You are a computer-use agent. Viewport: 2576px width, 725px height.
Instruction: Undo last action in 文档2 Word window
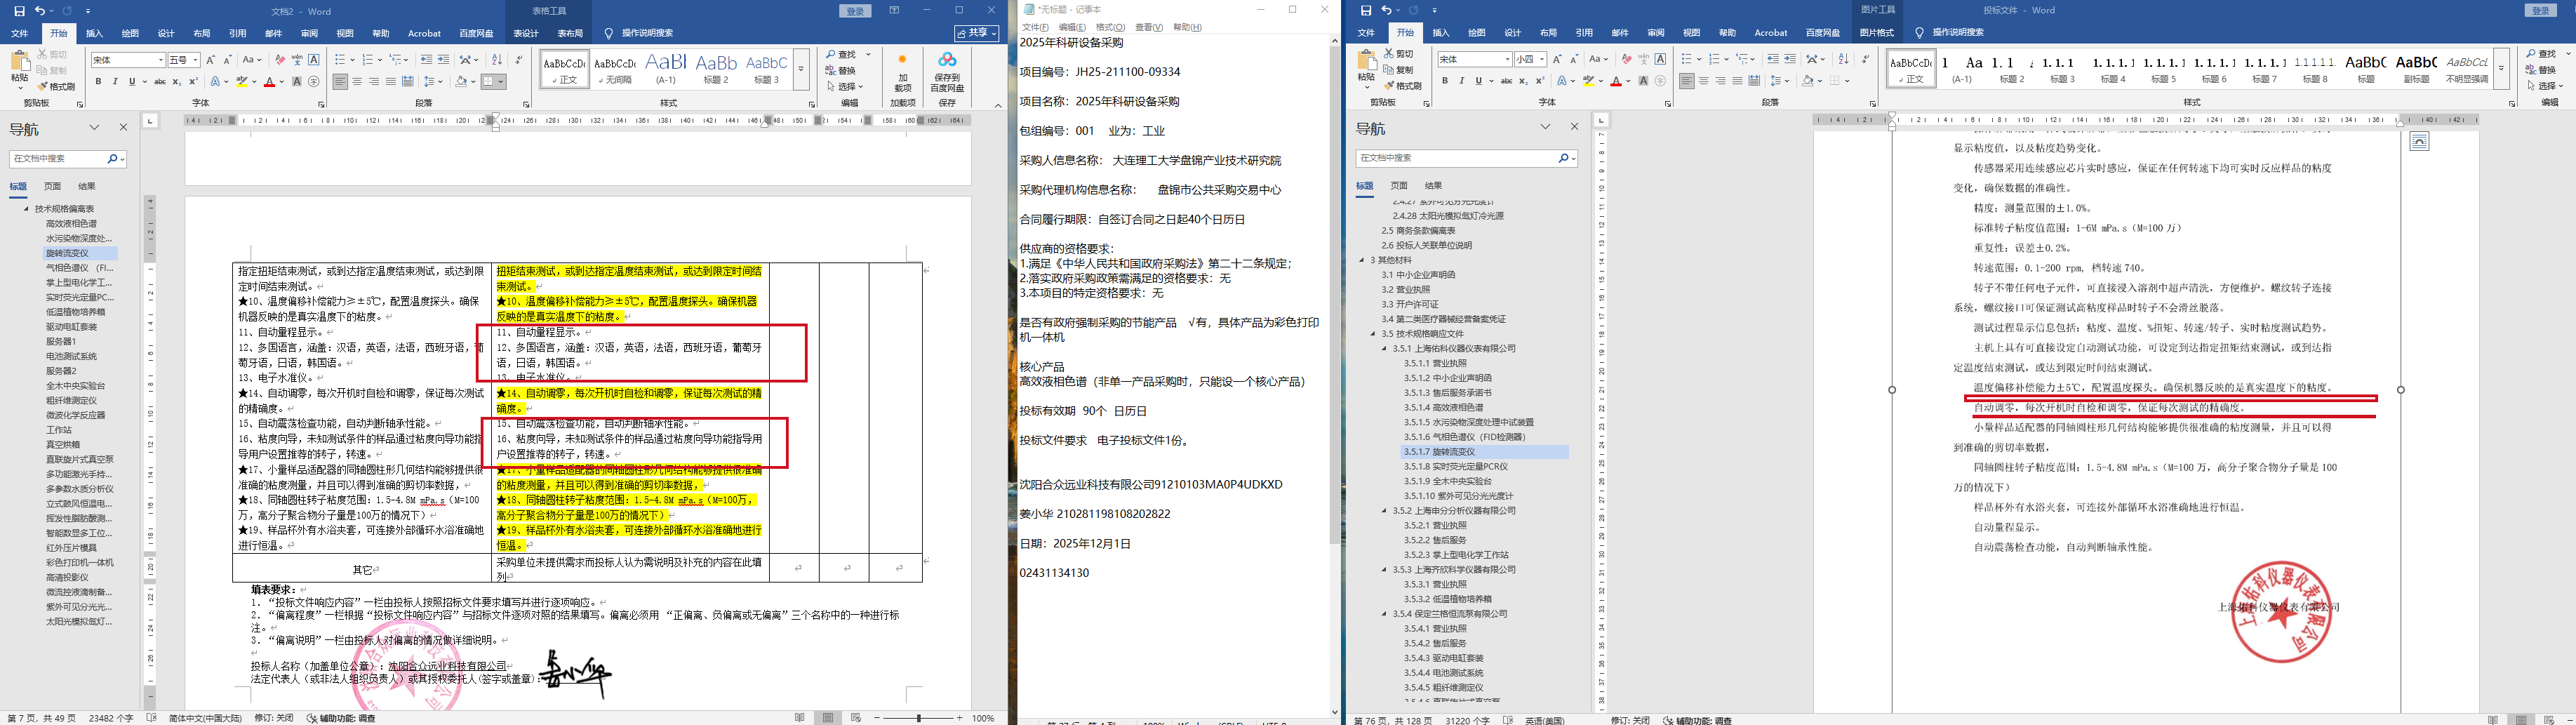click(39, 11)
